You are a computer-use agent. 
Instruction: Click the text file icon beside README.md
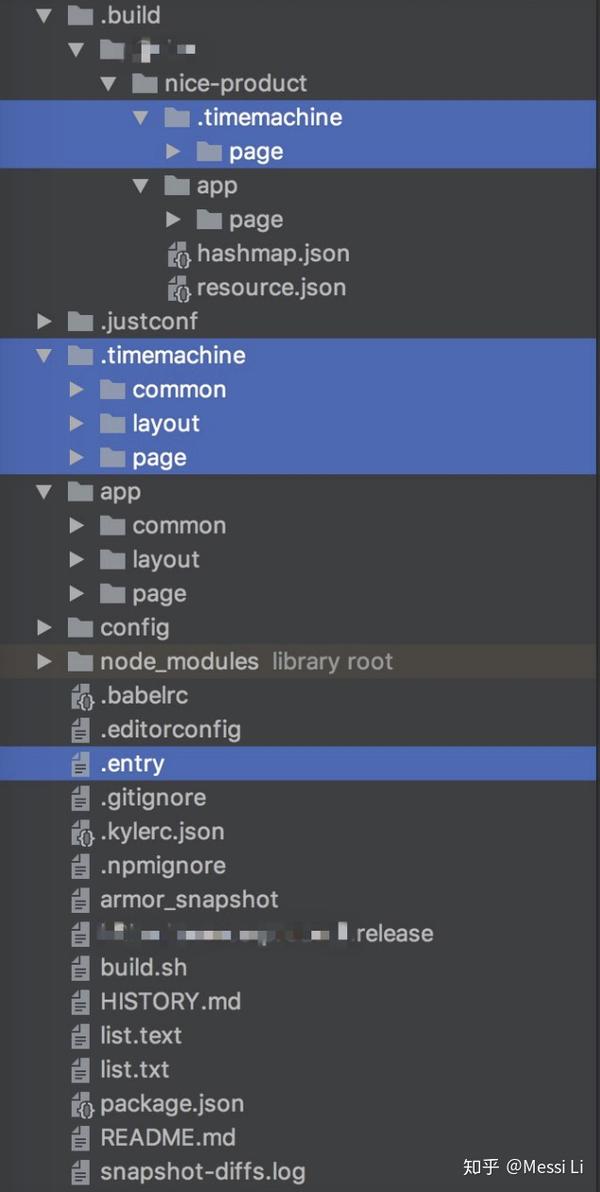[79, 1138]
